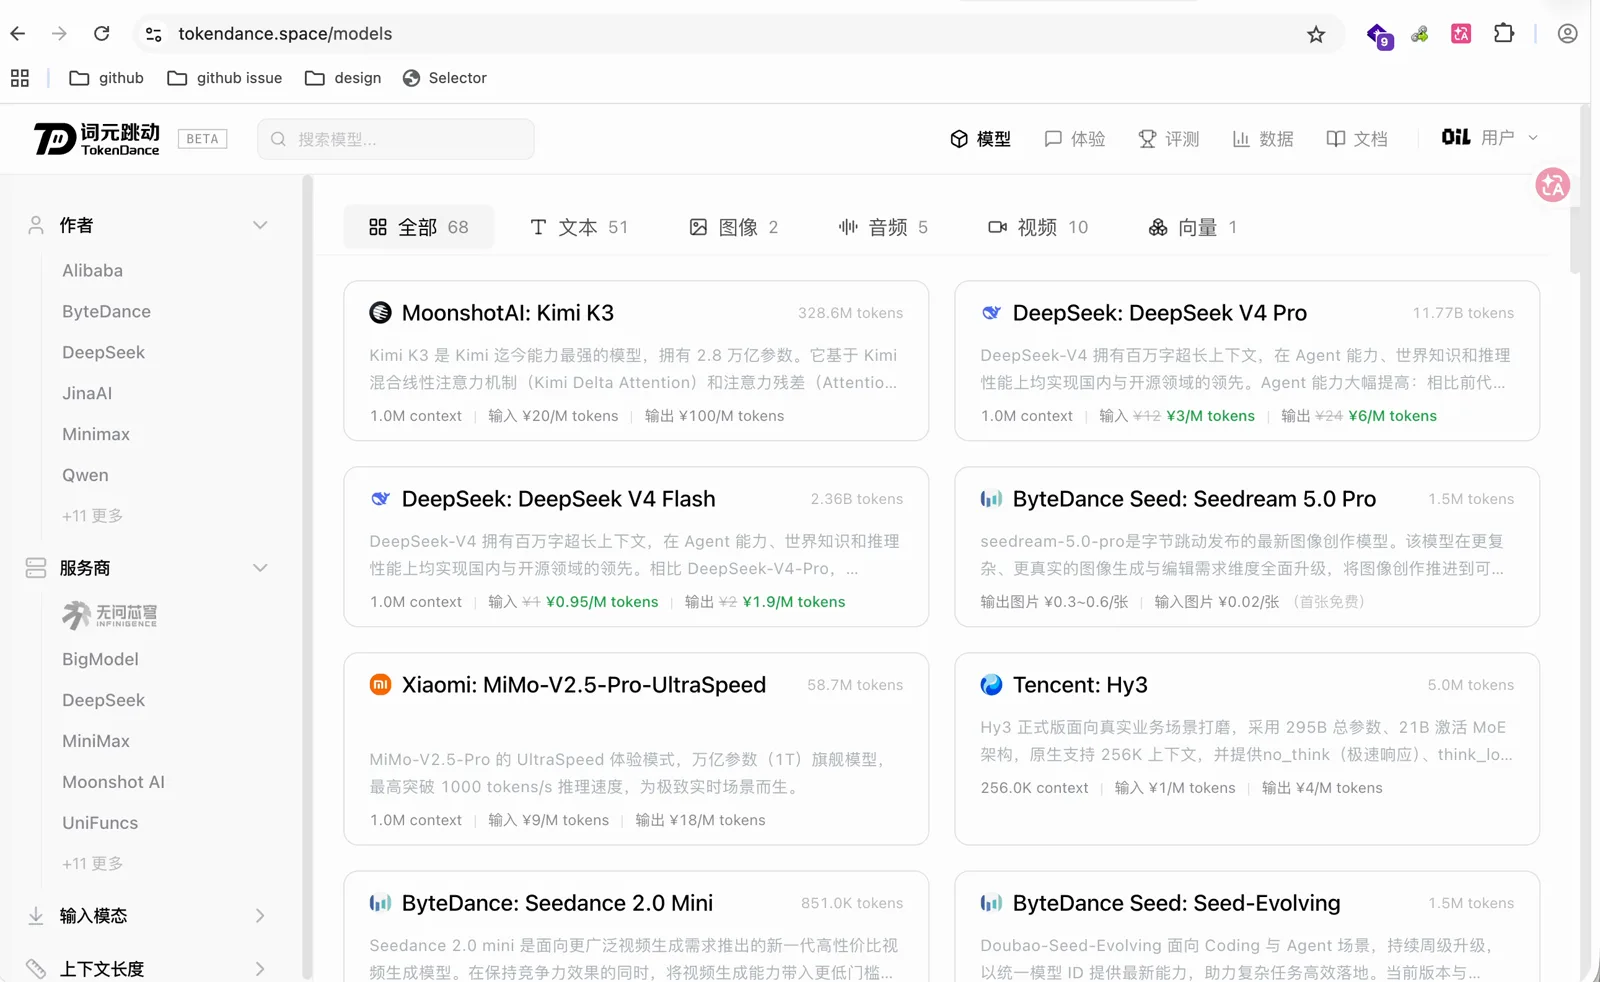Click the 无问芯穹 Infinigence provider logo
The width and height of the screenshot is (1600, 982).
[110, 615]
